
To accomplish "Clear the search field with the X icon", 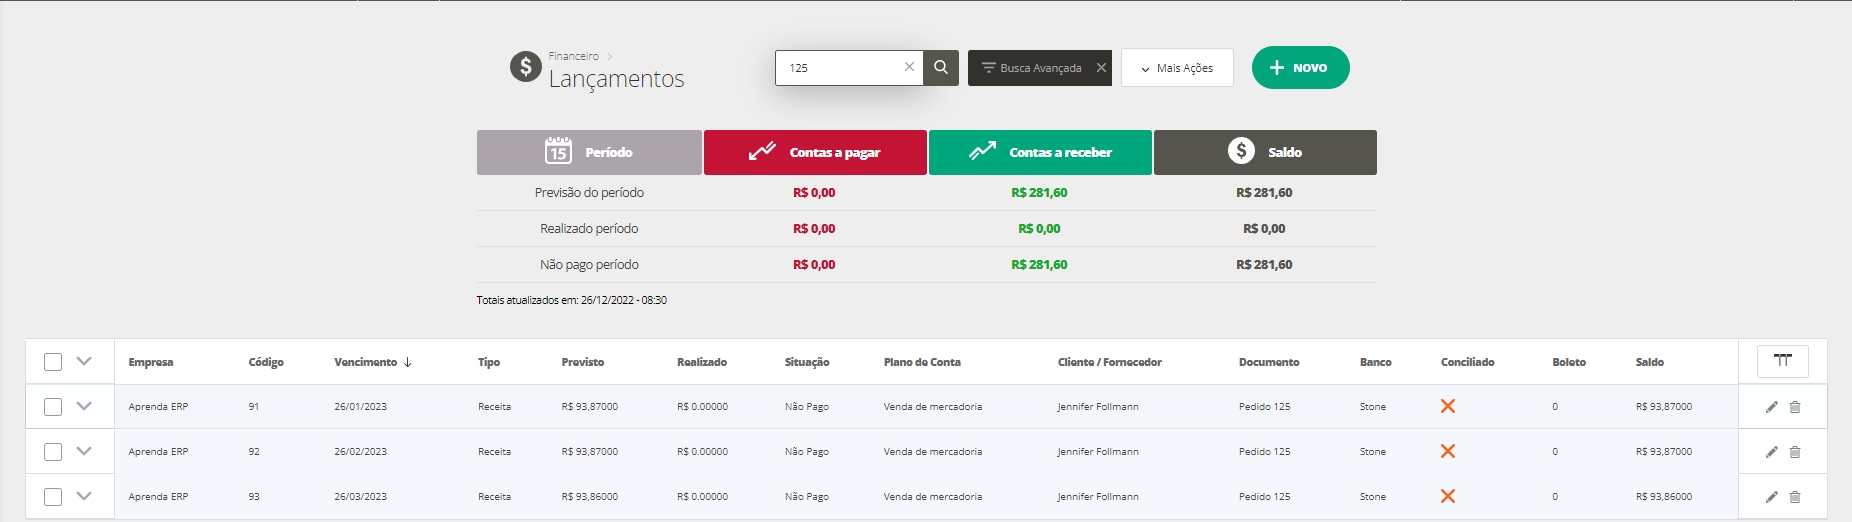I will tap(909, 67).
